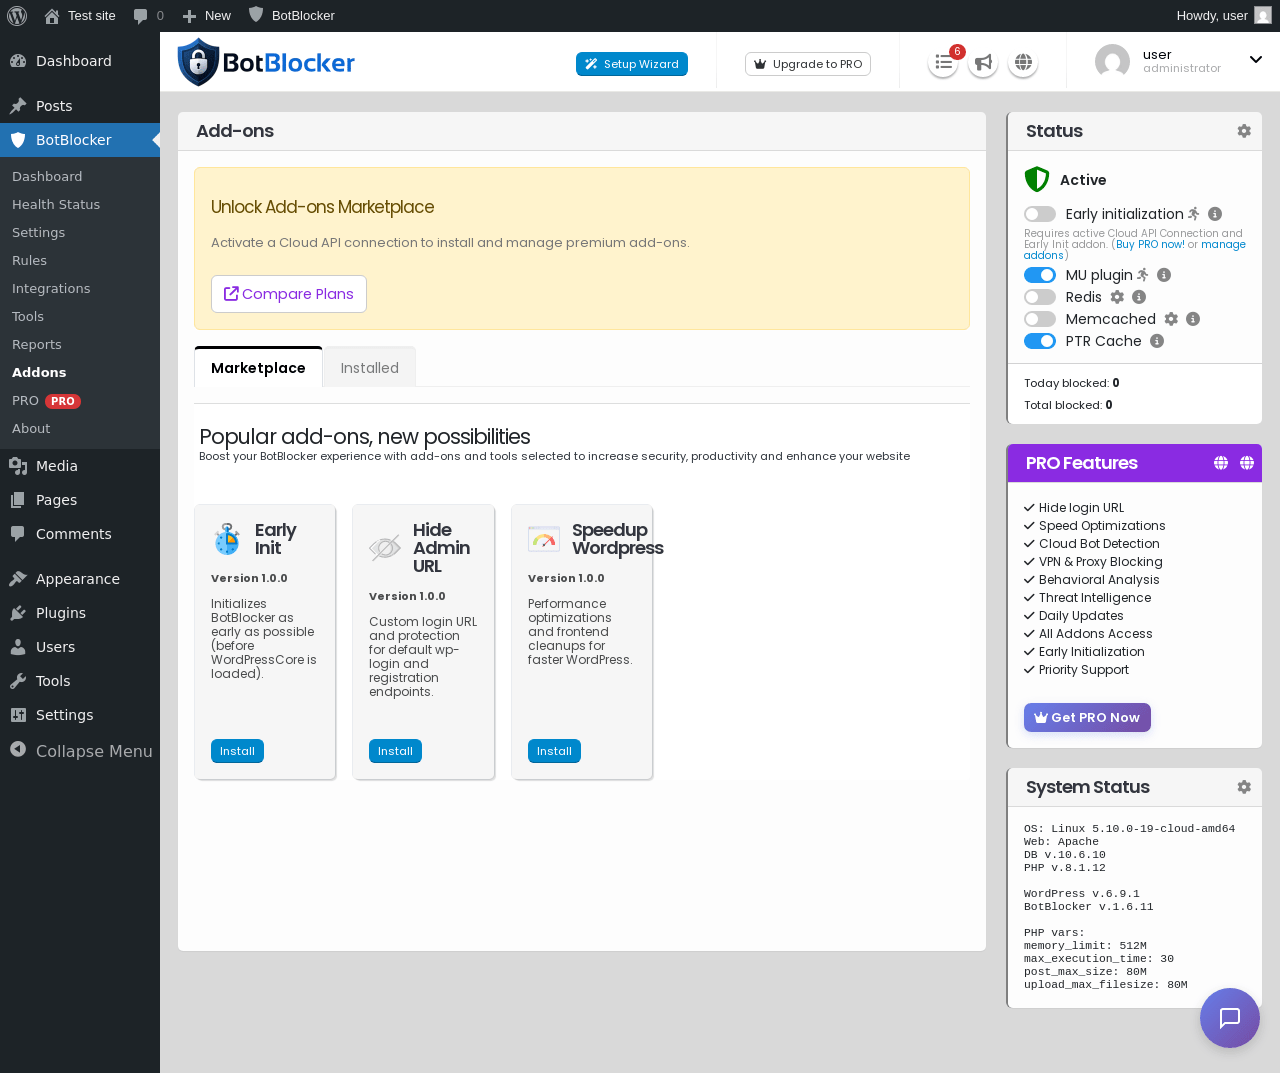
Task: Open the Status panel gear settings
Action: [x=1244, y=131]
